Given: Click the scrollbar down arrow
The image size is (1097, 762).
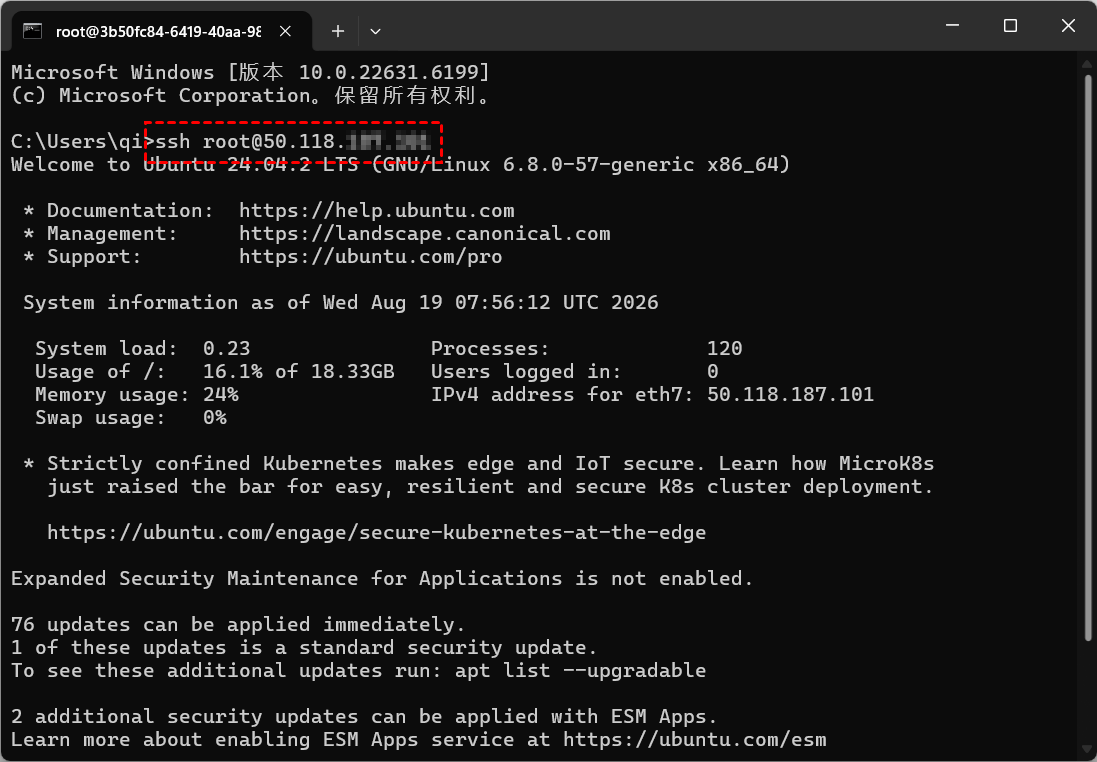Looking at the screenshot, I should pyautogui.click(x=1087, y=751).
